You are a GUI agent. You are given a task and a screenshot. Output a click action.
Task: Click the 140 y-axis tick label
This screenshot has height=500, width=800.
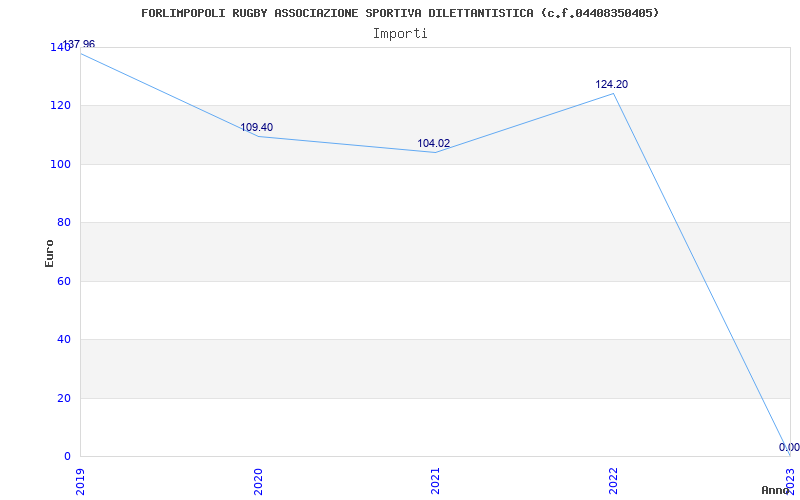coord(60,47)
